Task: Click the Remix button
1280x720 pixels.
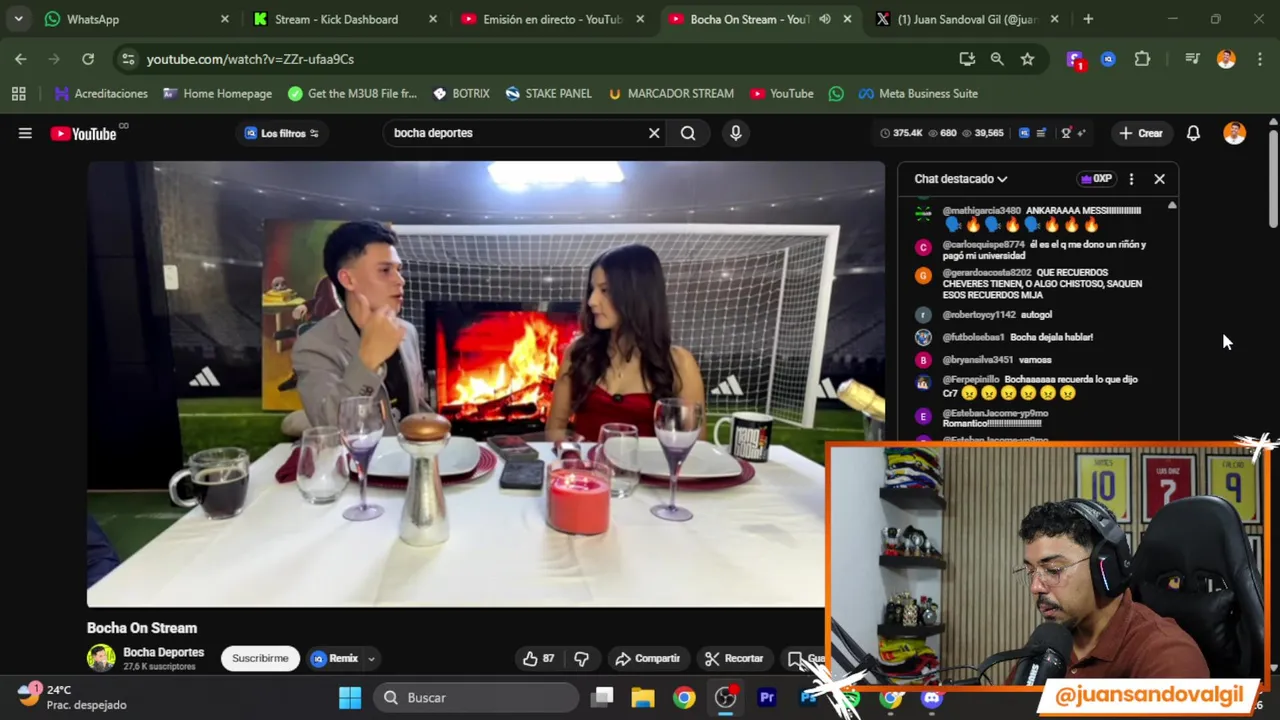Action: coord(334,658)
